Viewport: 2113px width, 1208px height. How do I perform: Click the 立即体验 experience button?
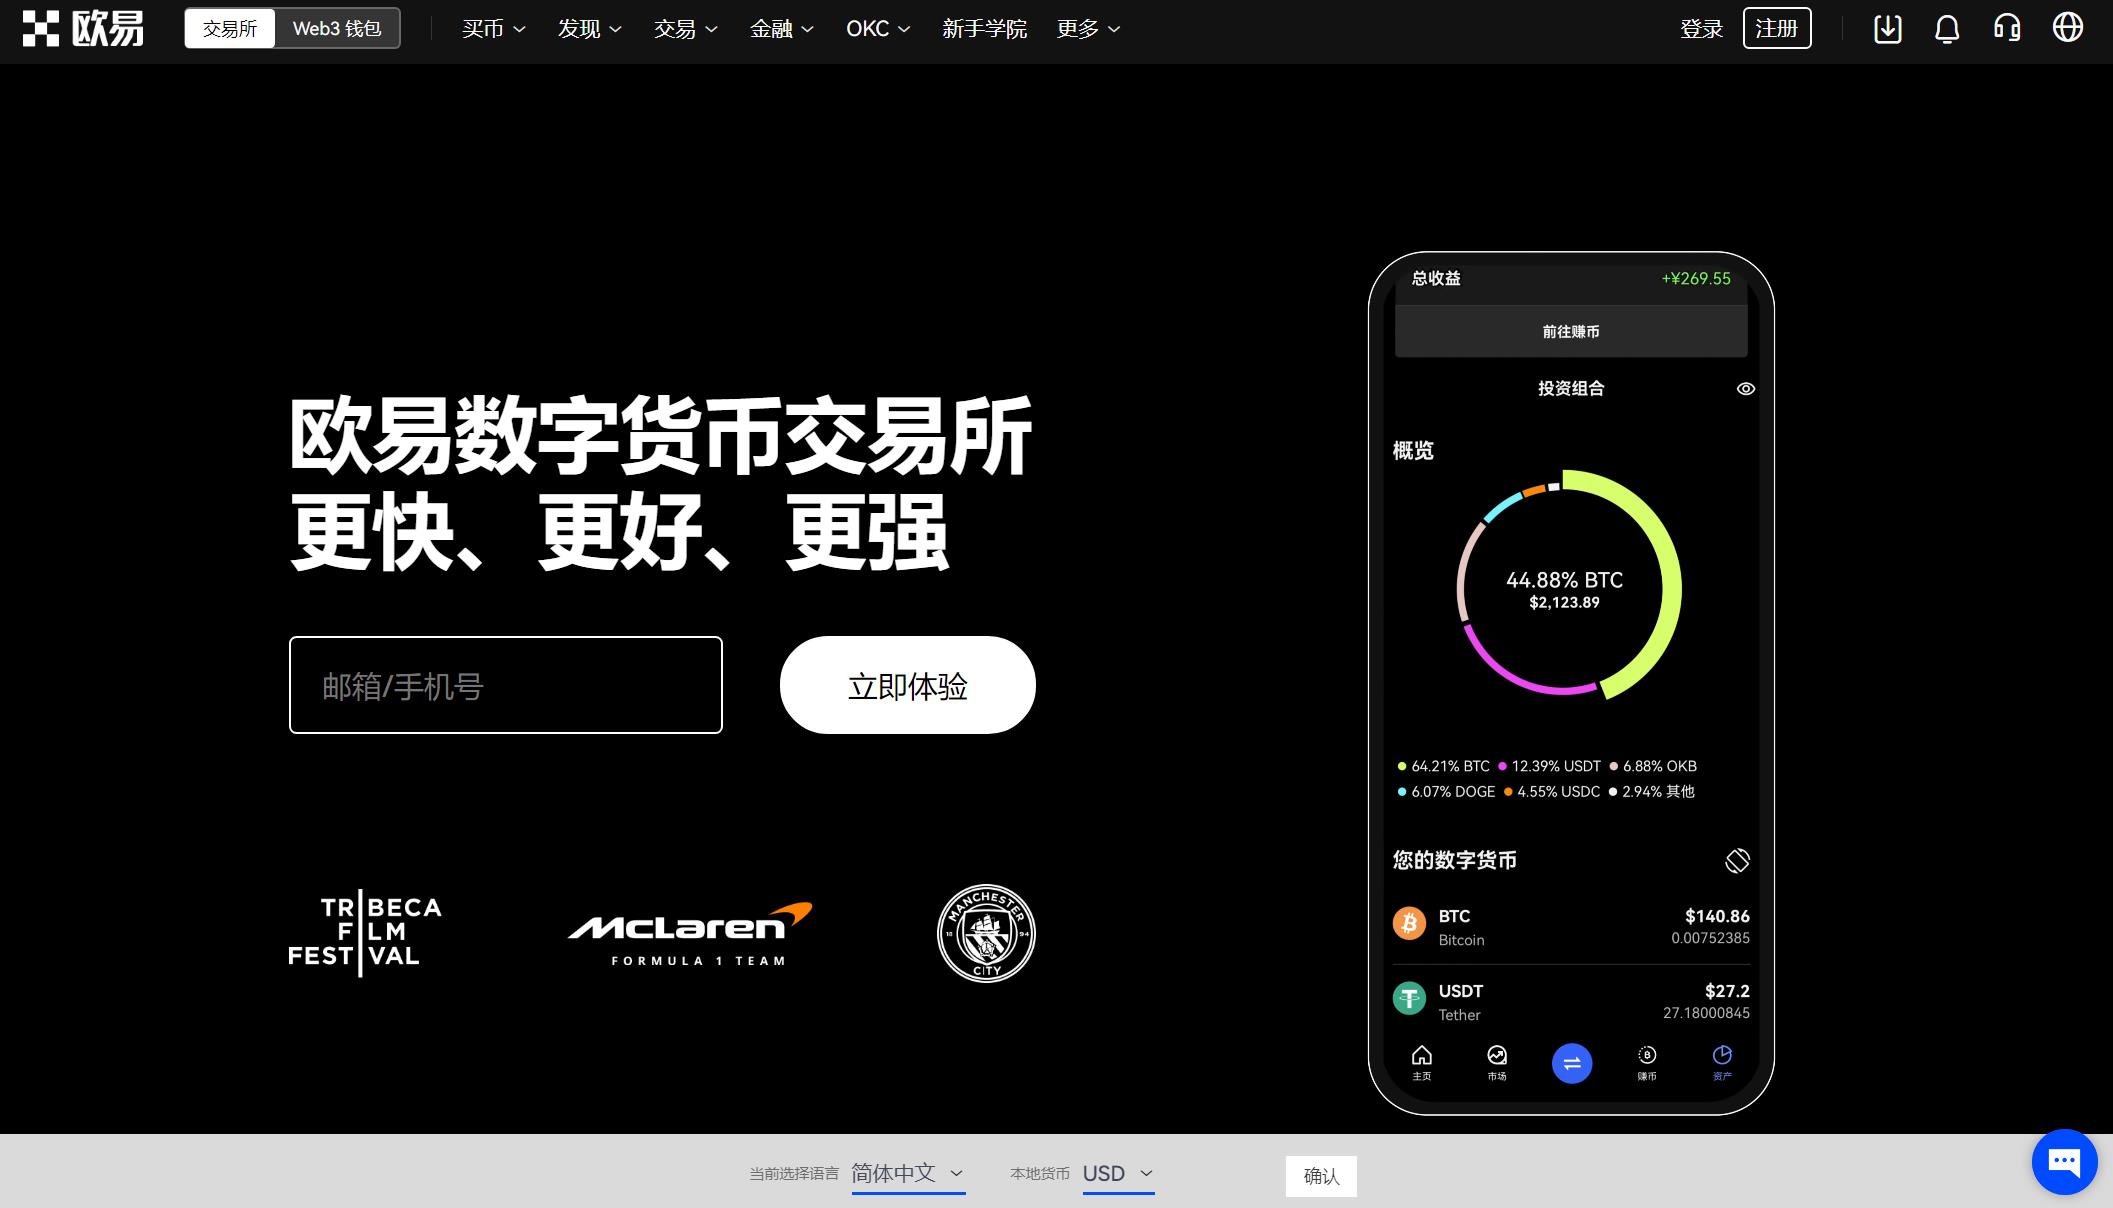(x=907, y=684)
